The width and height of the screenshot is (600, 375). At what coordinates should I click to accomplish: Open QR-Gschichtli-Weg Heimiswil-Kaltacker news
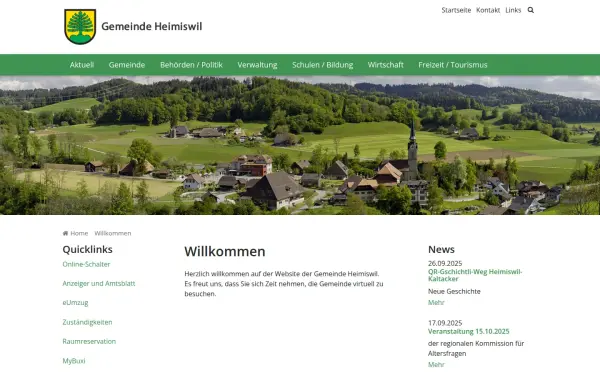475,275
